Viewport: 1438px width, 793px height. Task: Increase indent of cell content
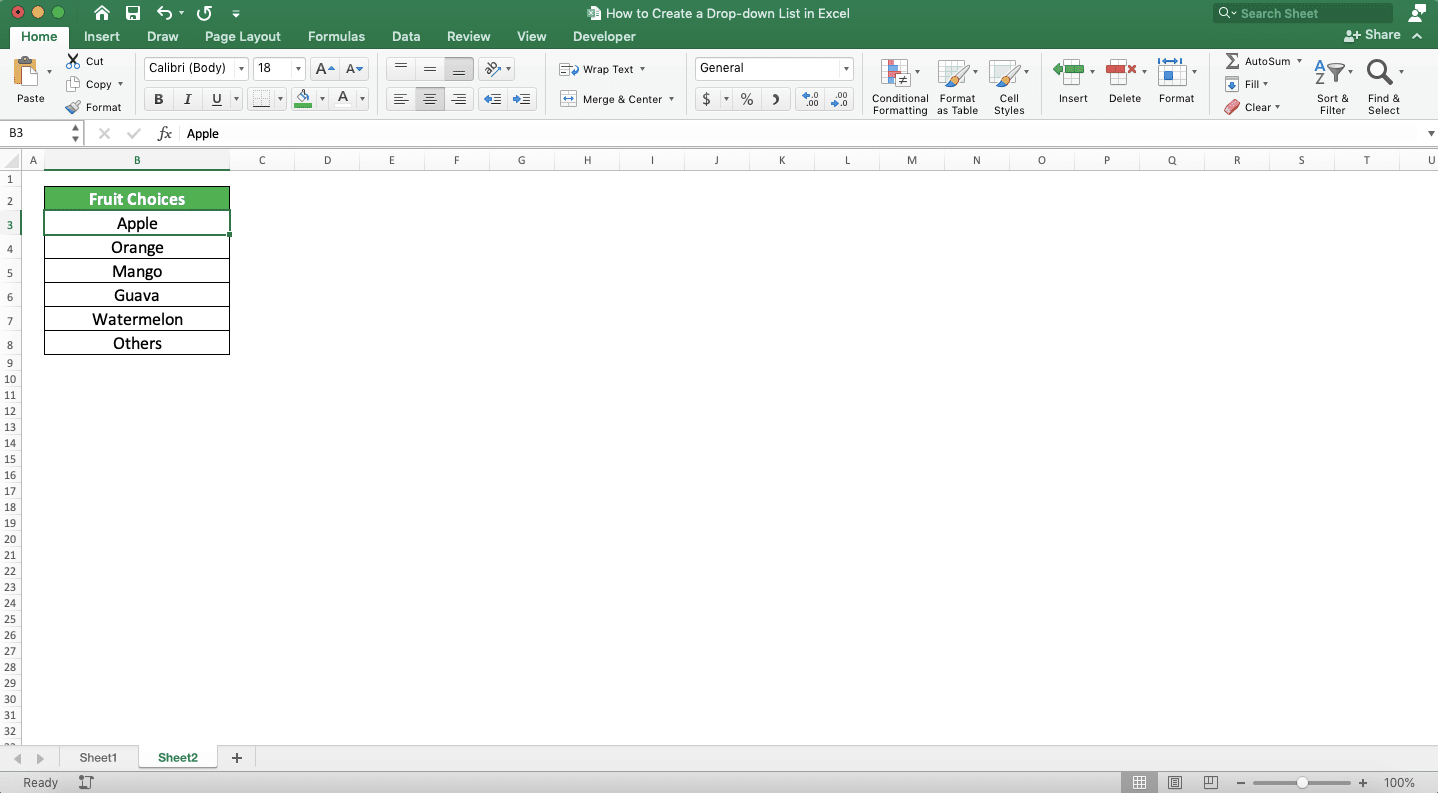tap(521, 99)
